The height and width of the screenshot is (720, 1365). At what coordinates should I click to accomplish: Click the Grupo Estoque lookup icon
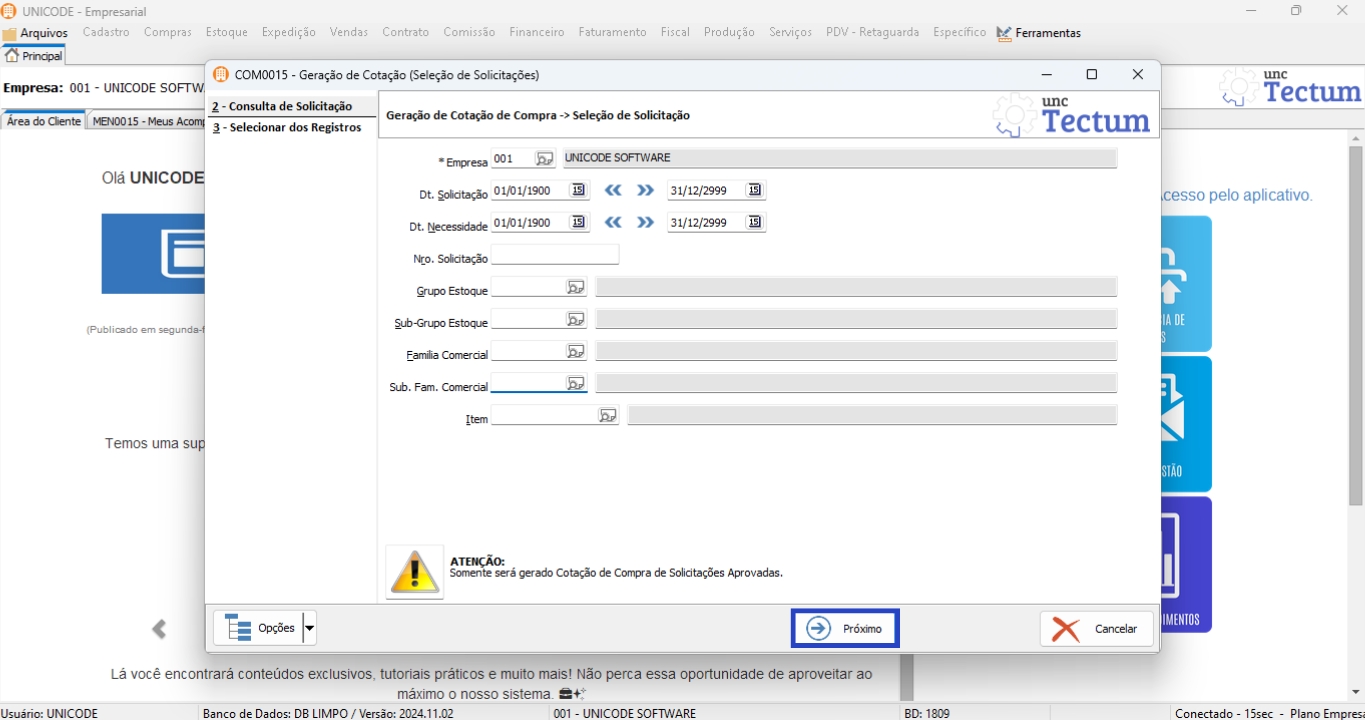575,288
